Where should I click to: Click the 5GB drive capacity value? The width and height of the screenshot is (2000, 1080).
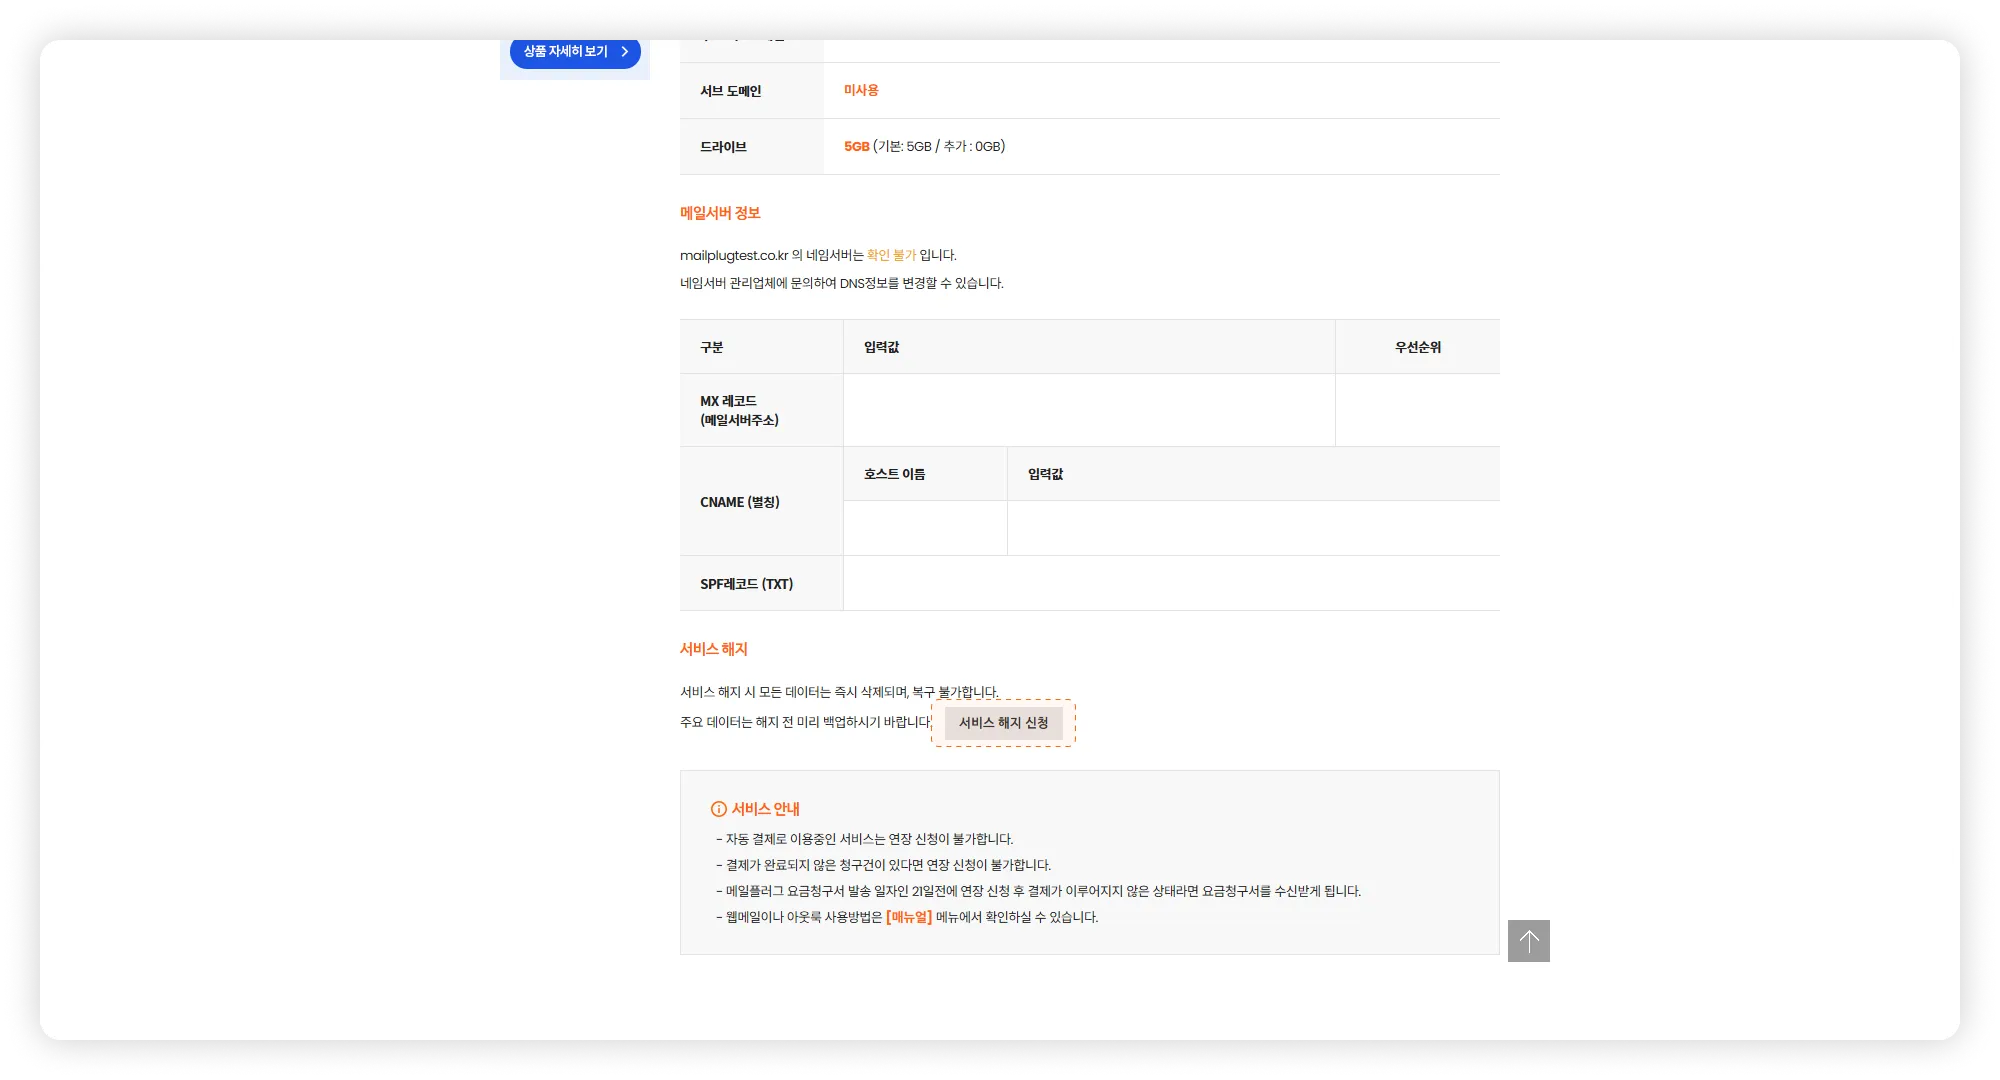pos(856,146)
